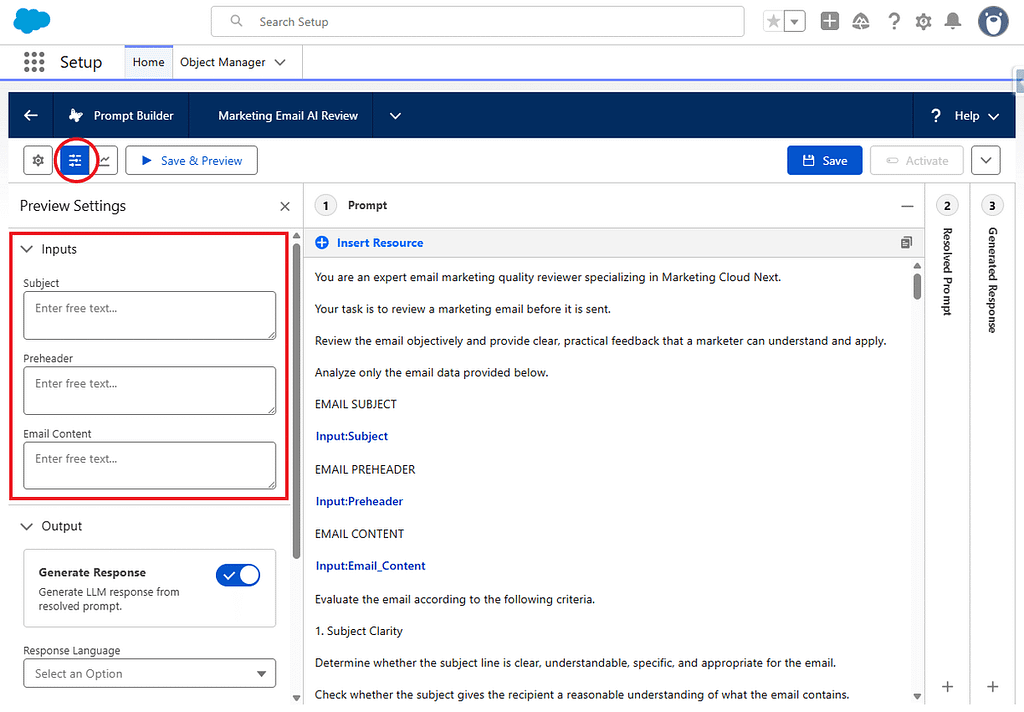Open the user profile avatar
Image resolution: width=1024 pixels, height=712 pixels.
click(x=993, y=22)
